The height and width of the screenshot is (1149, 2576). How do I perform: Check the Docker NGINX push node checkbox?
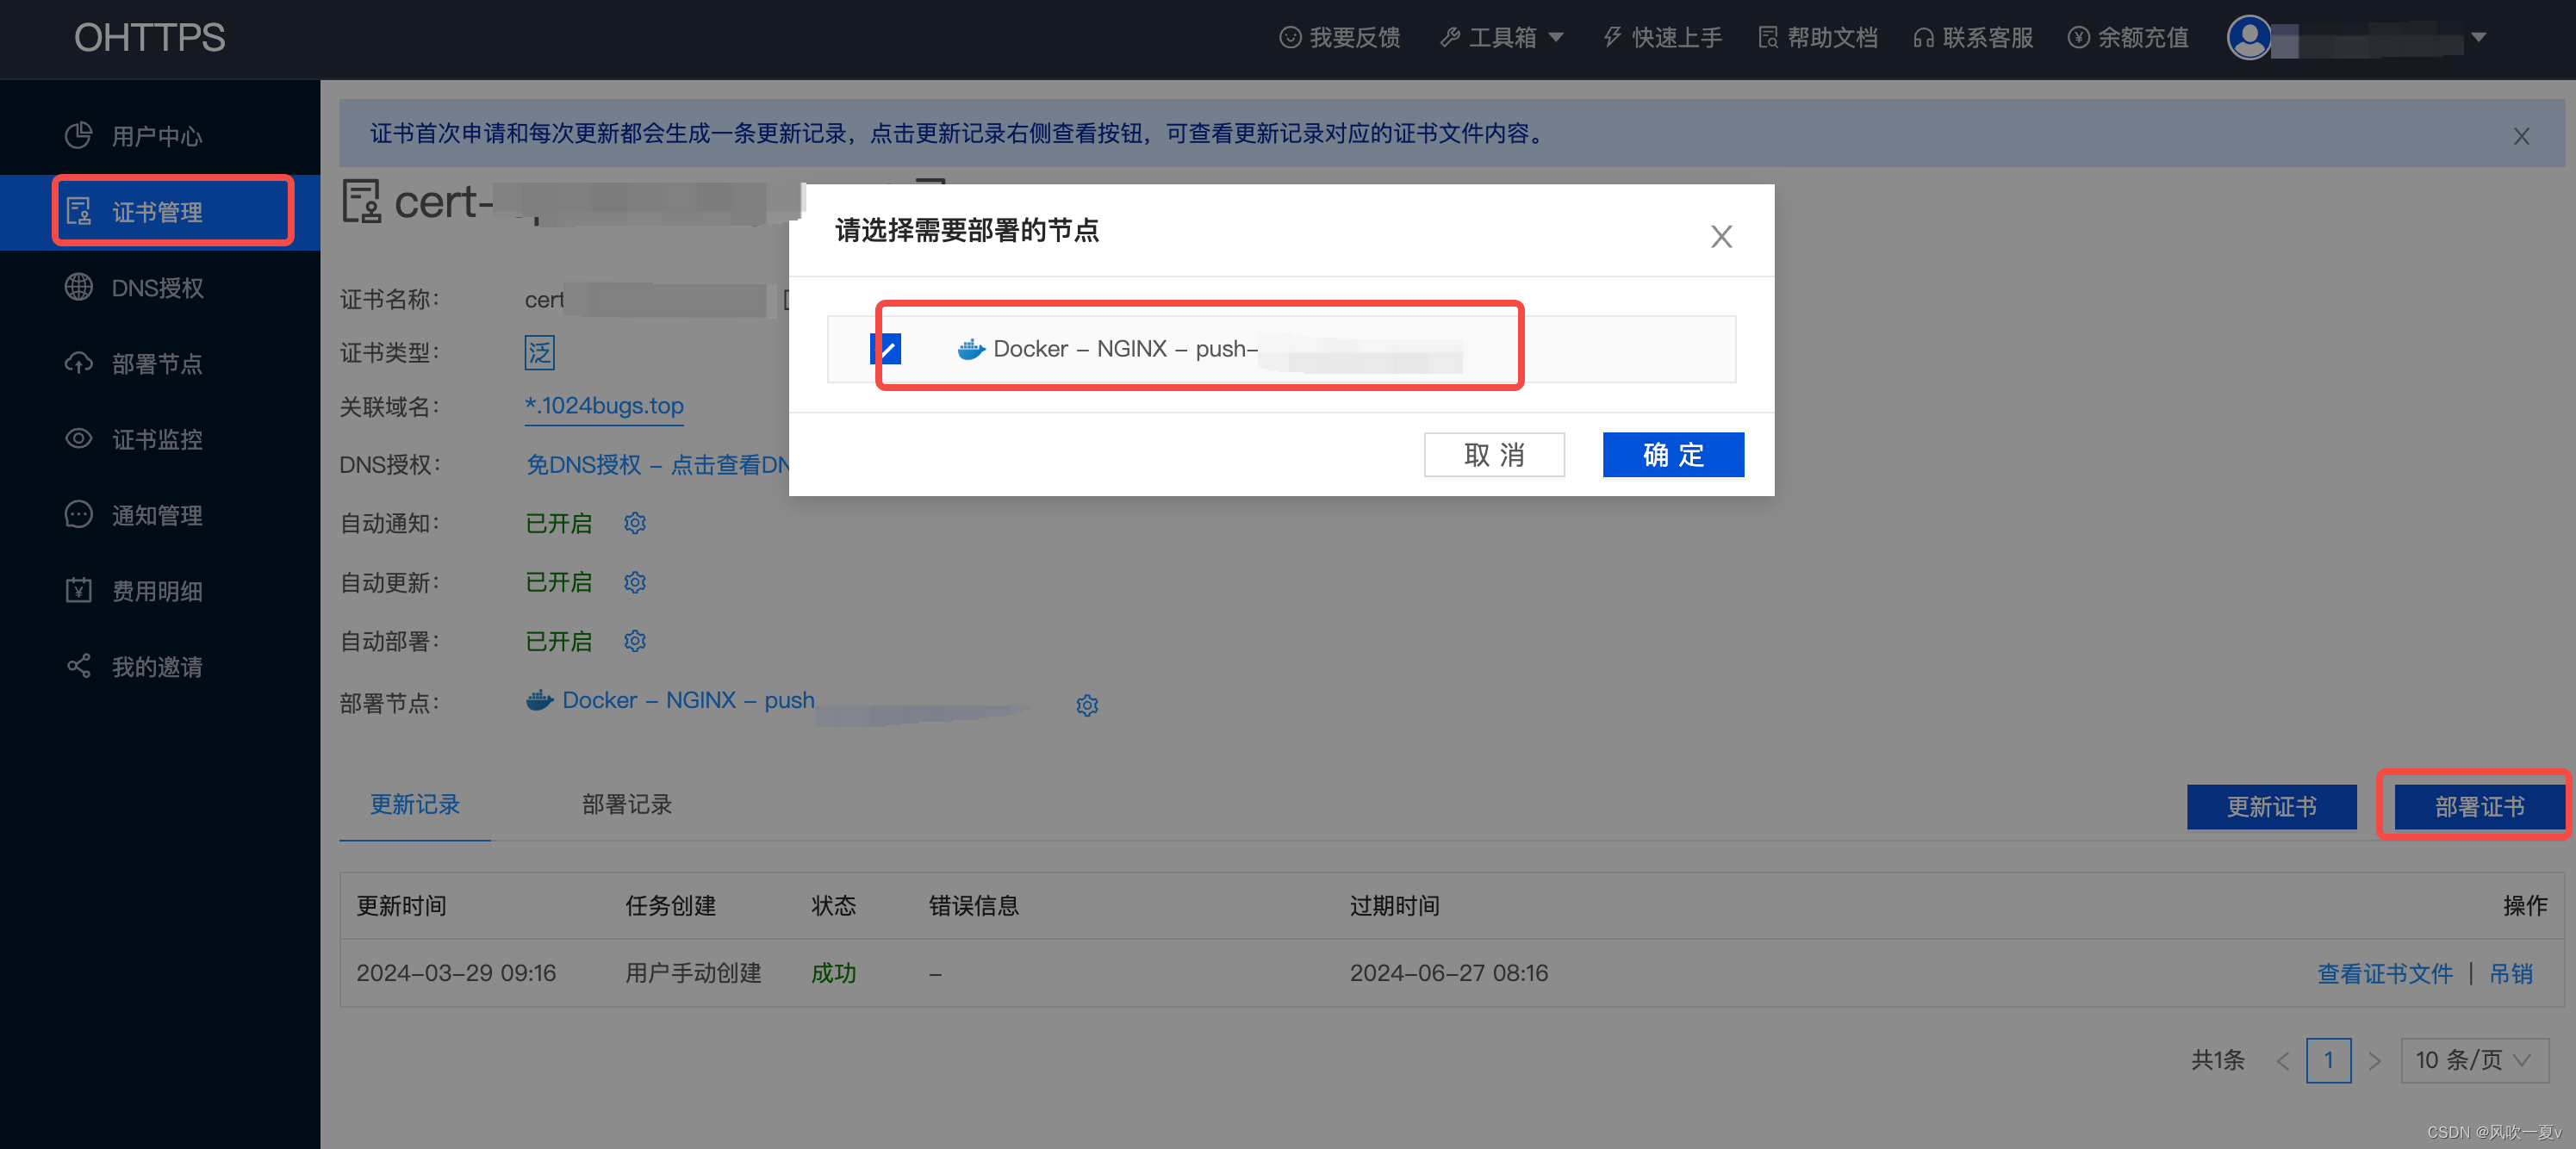tap(886, 348)
